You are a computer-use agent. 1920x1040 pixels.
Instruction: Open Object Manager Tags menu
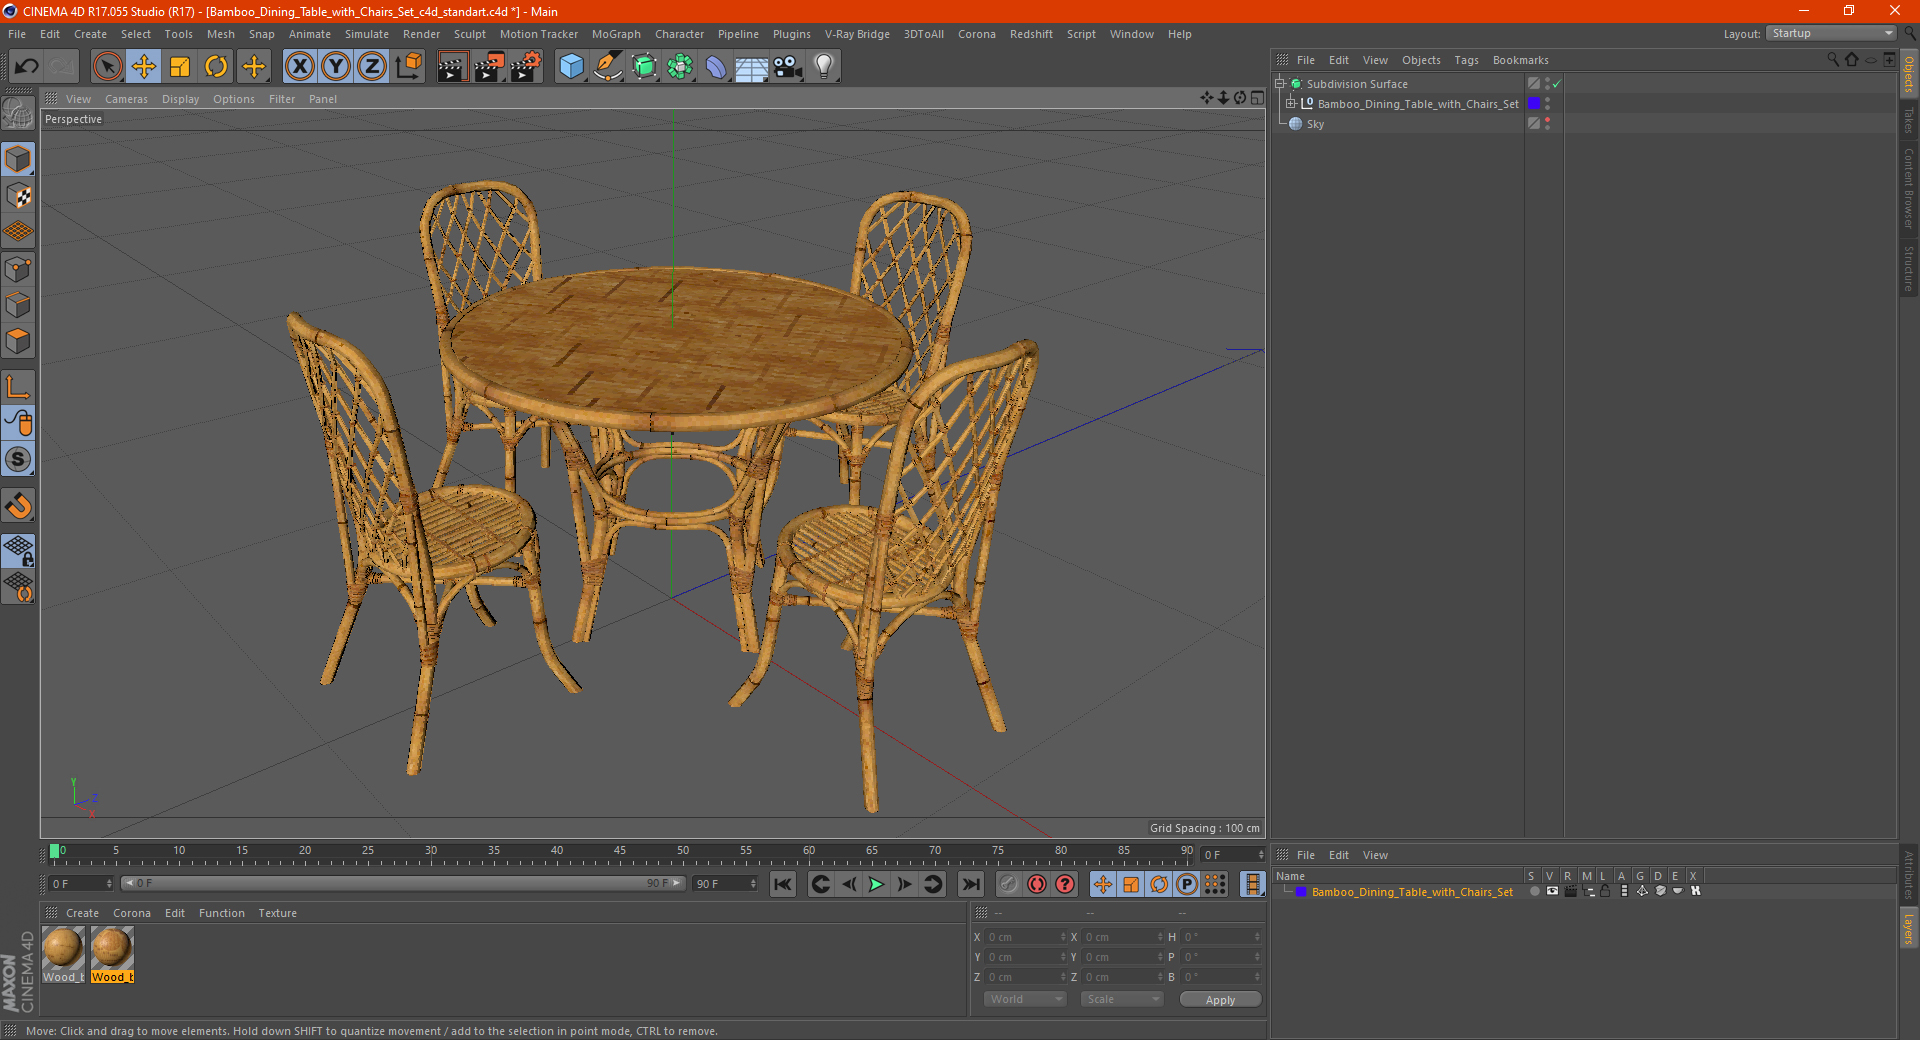1466,60
